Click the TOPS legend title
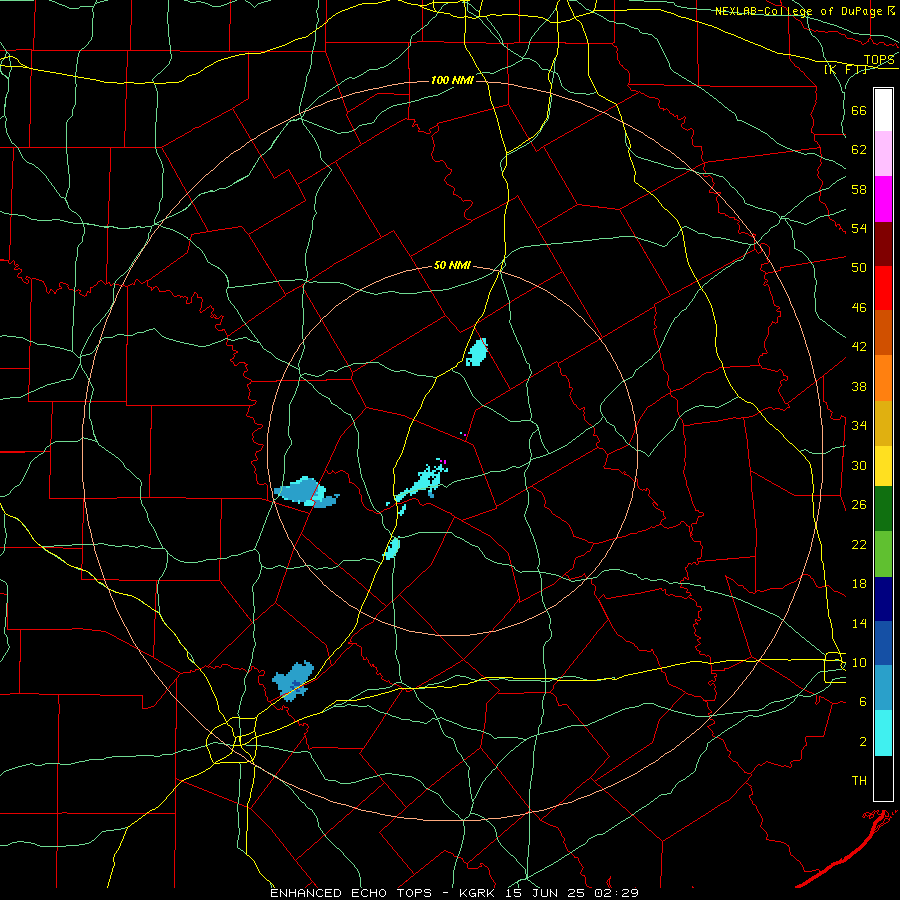 pyautogui.click(x=879, y=60)
